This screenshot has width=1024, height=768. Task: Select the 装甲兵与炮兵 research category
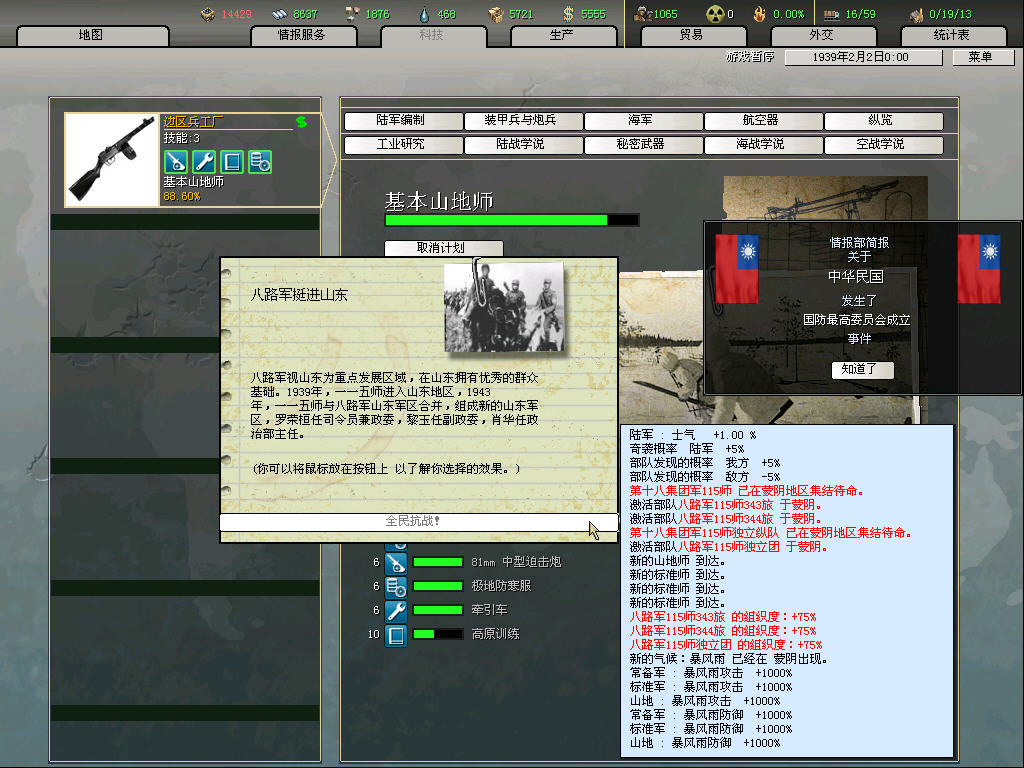(x=523, y=121)
